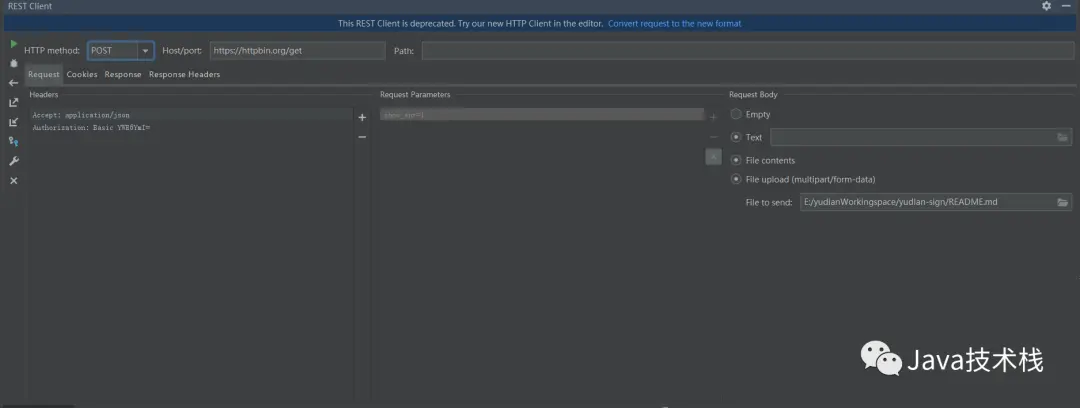Click the import request icon

[14, 122]
